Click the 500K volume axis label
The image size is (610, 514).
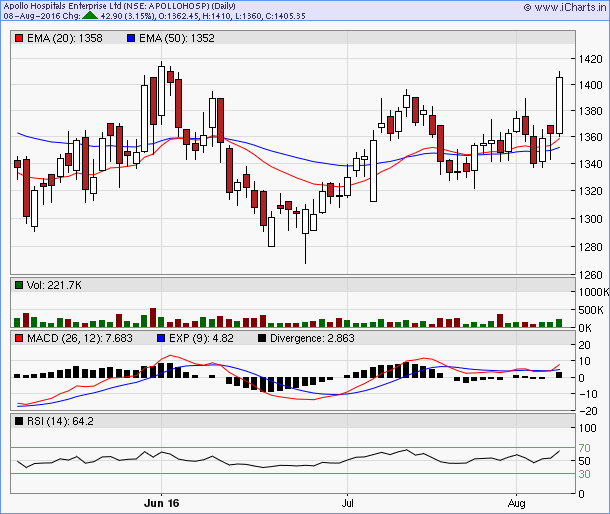(591, 310)
